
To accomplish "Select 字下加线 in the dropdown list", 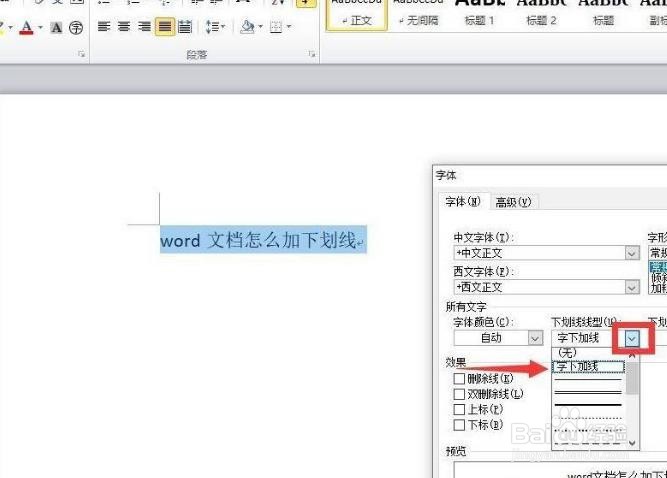I will (589, 366).
